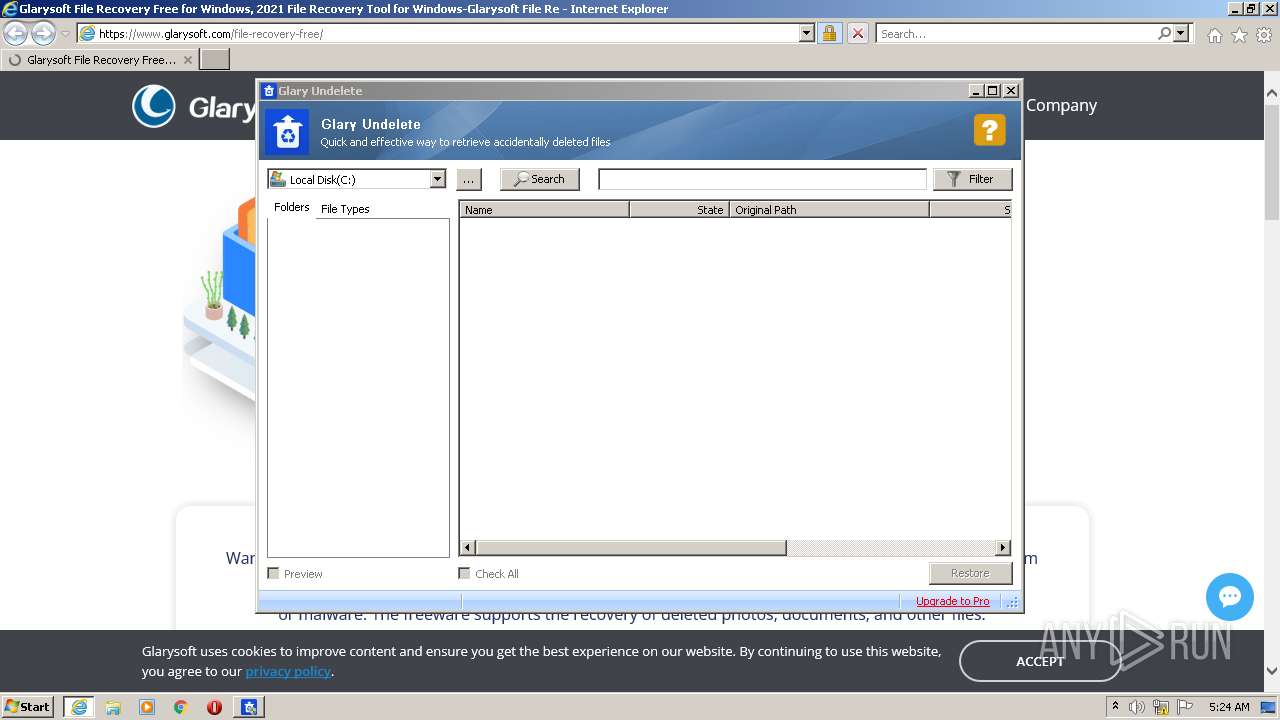The image size is (1280, 720).
Task: Open the Windows Start menu
Action: 28,707
